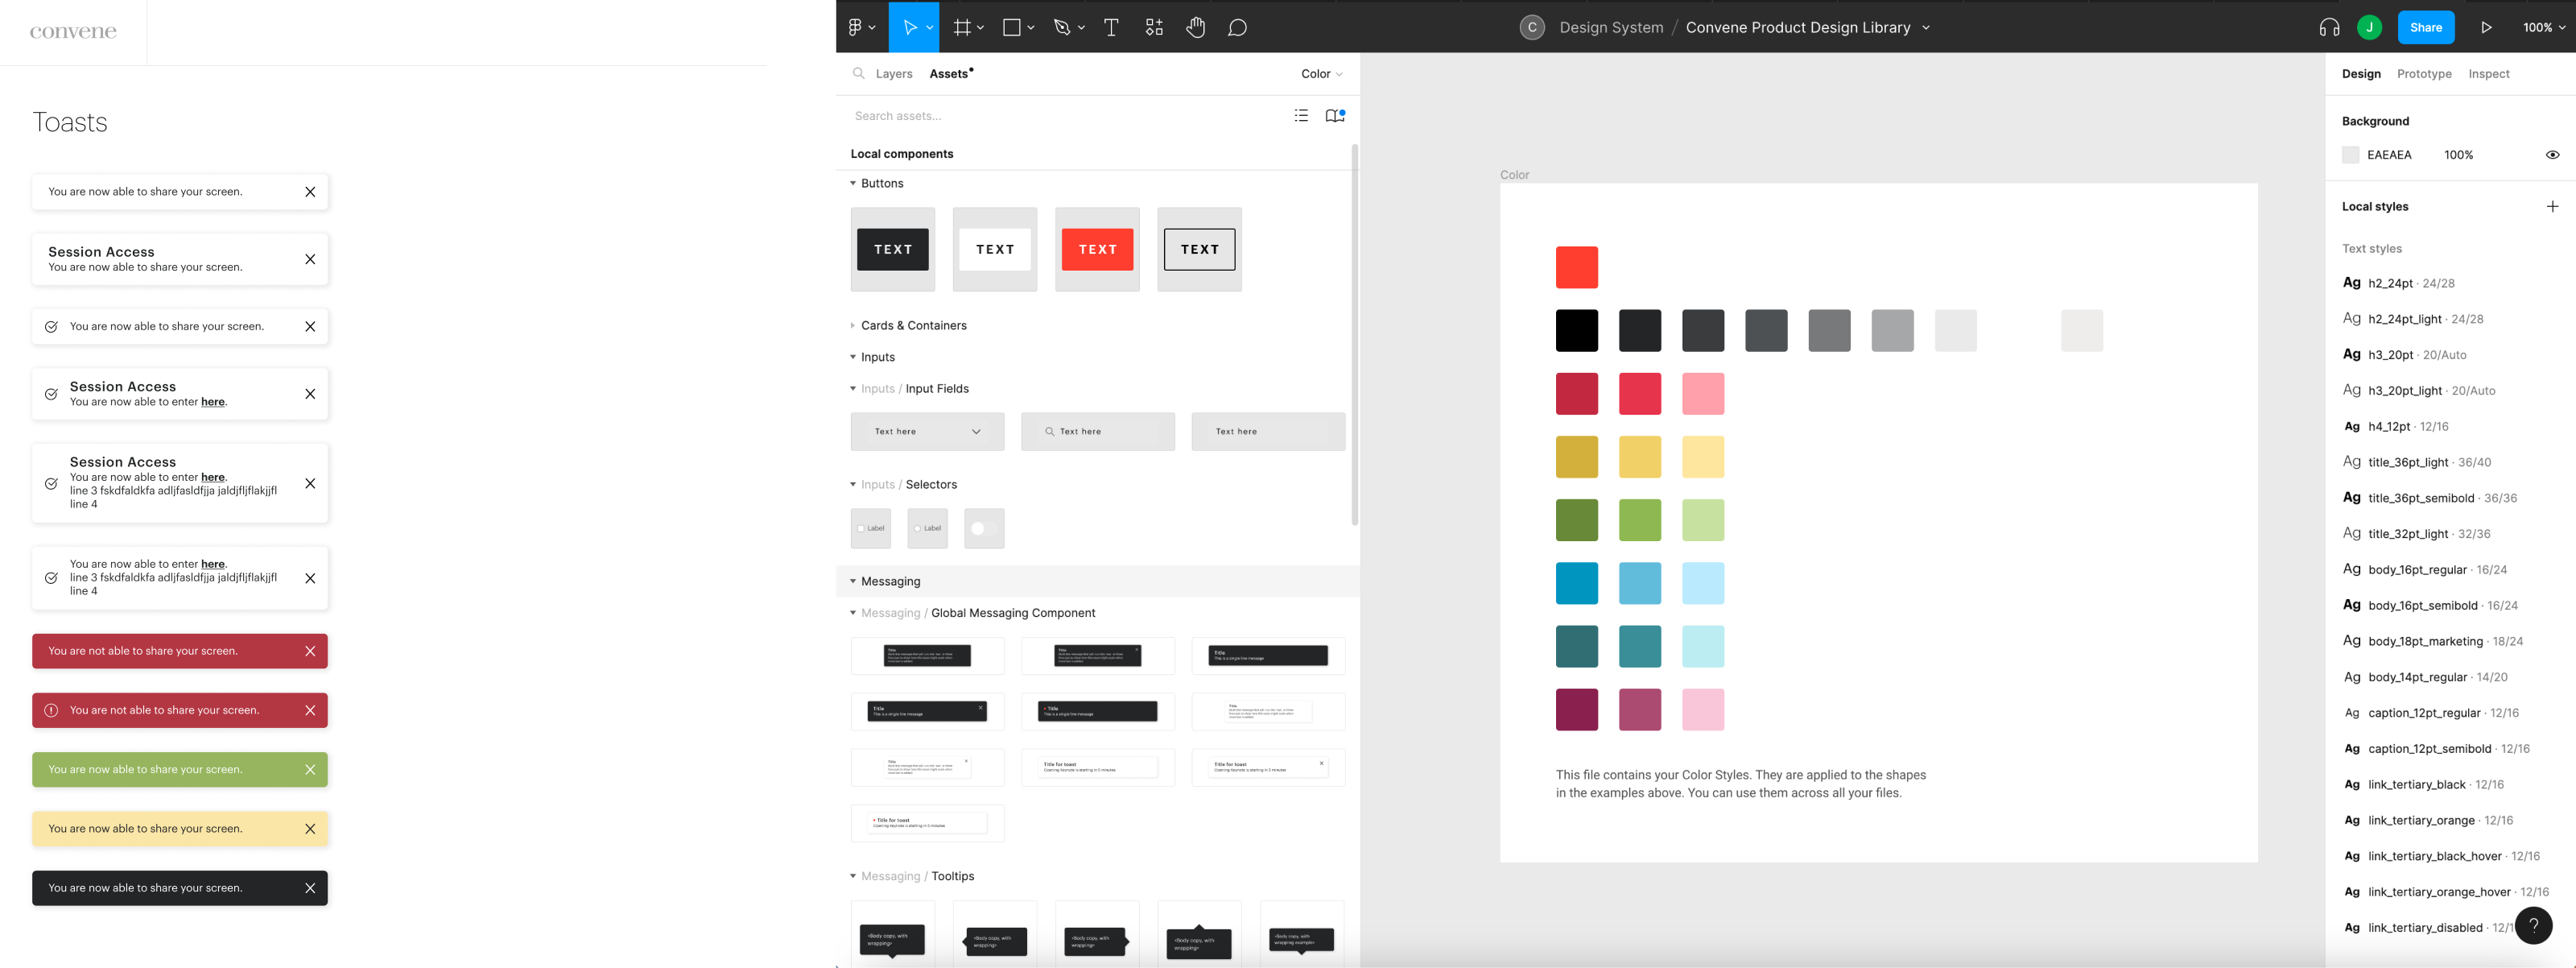Image resolution: width=2576 pixels, height=968 pixels.
Task: Follow the 'here' link in fourth toast
Action: (x=213, y=402)
